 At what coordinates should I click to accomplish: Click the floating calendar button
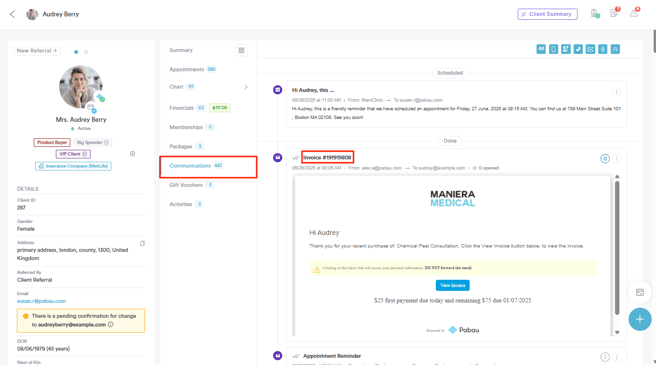tap(640, 292)
